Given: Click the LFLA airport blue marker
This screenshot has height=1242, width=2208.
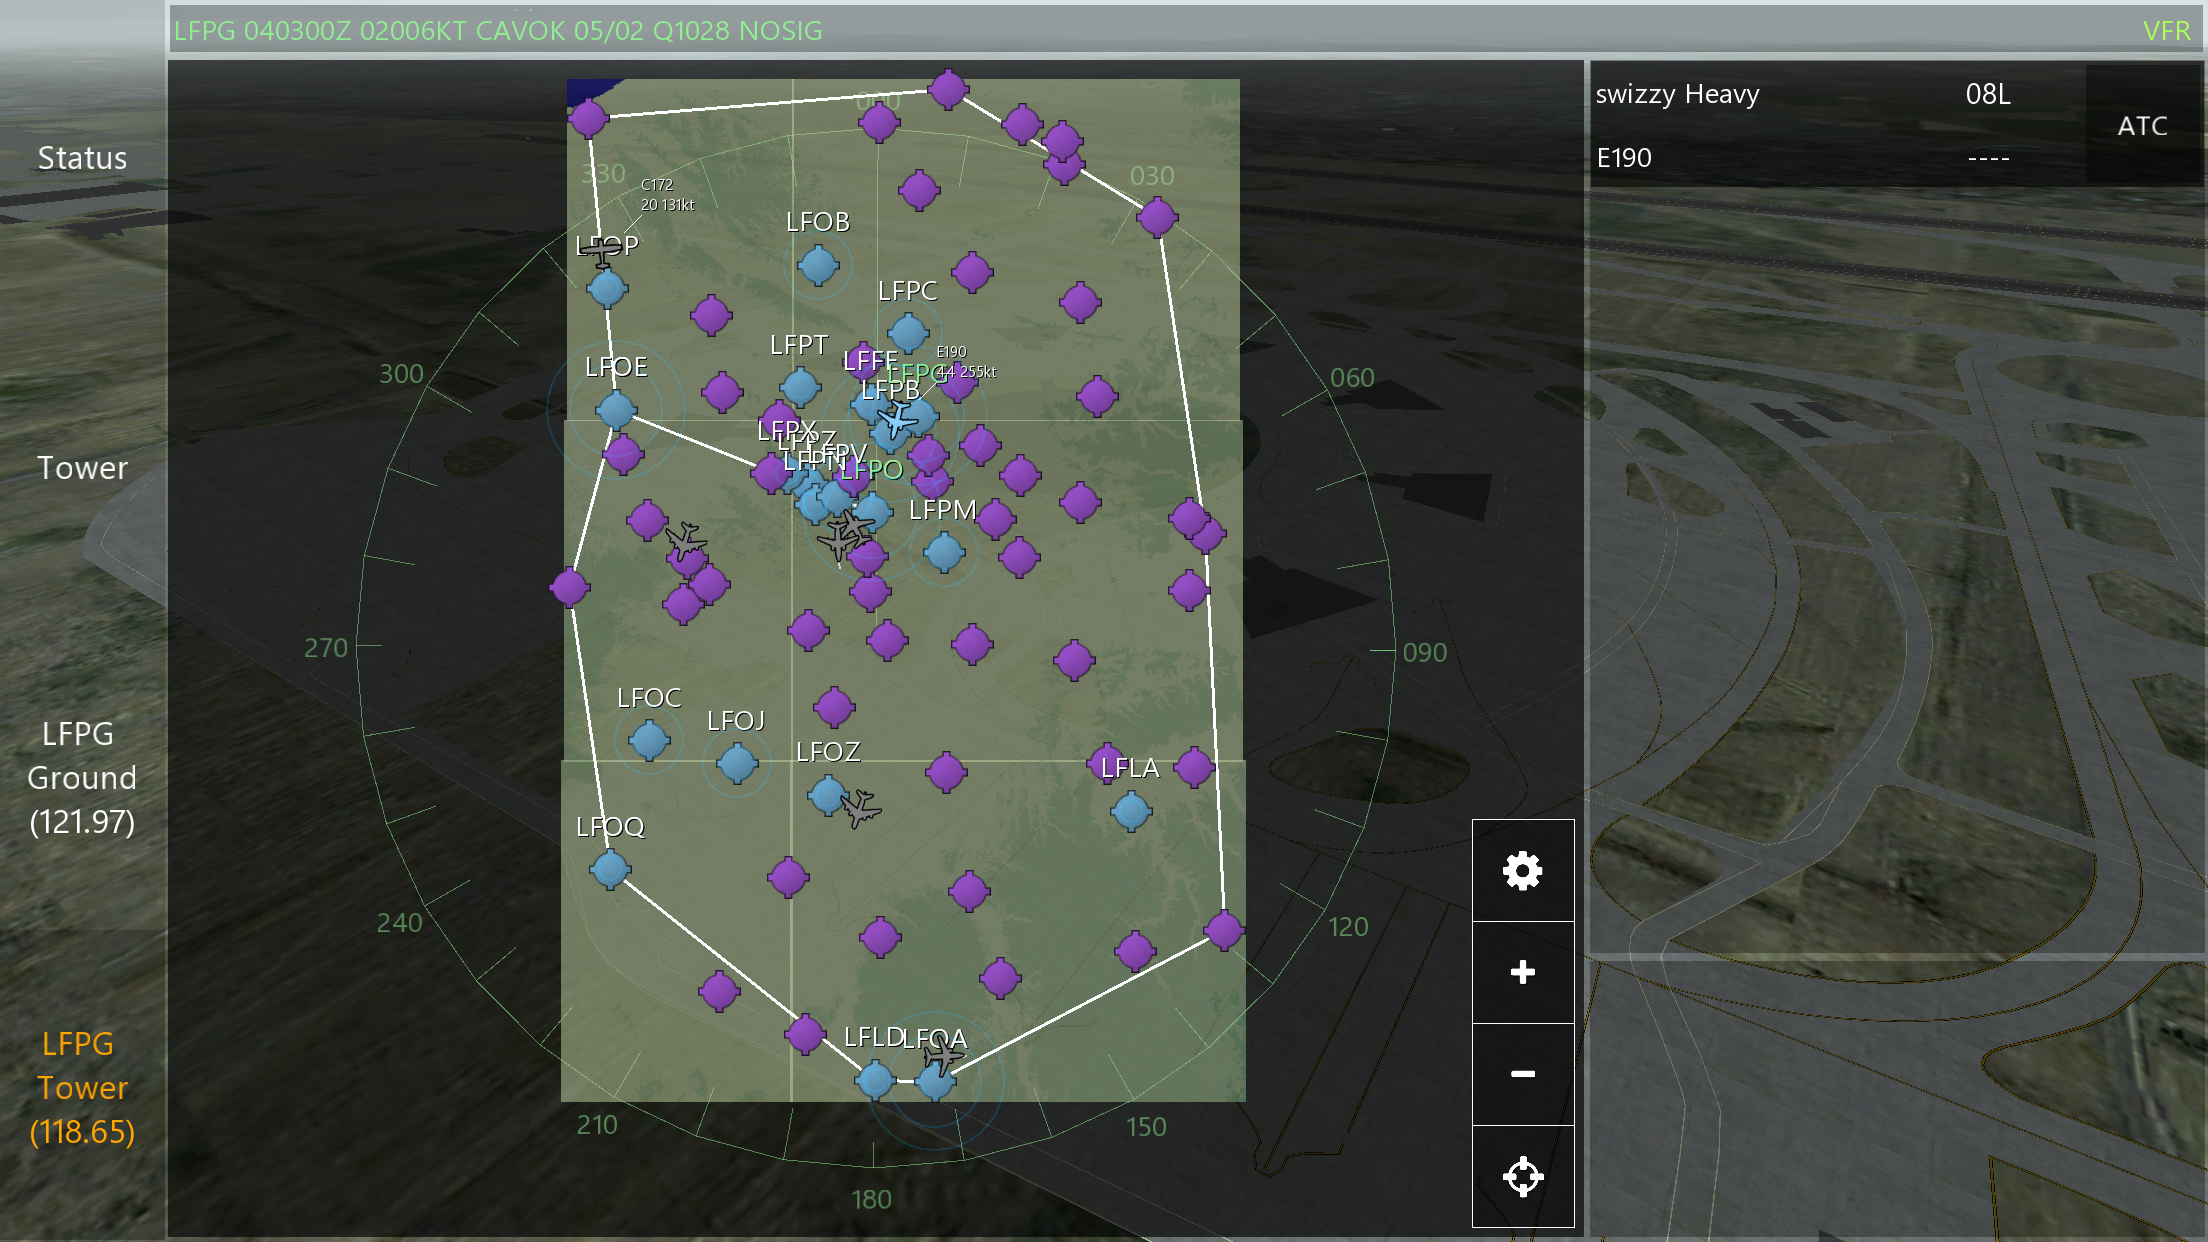Looking at the screenshot, I should (1131, 811).
